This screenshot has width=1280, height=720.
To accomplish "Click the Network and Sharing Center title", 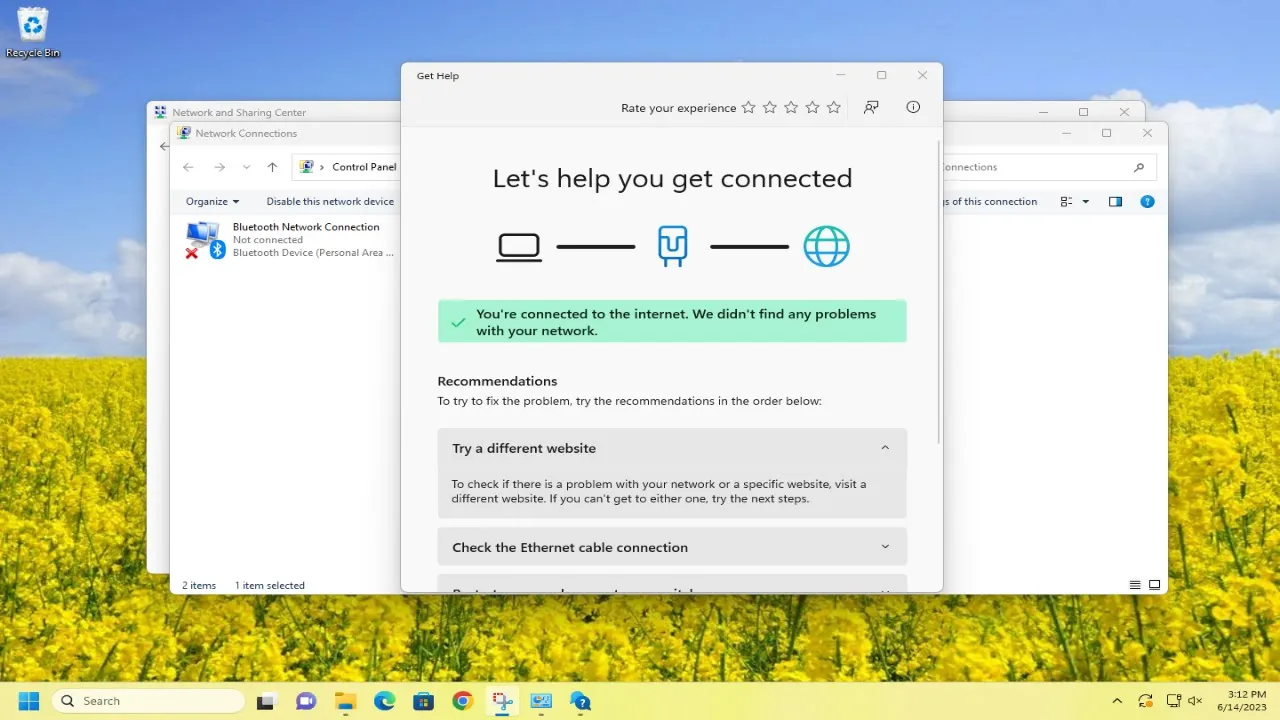I will pos(239,112).
